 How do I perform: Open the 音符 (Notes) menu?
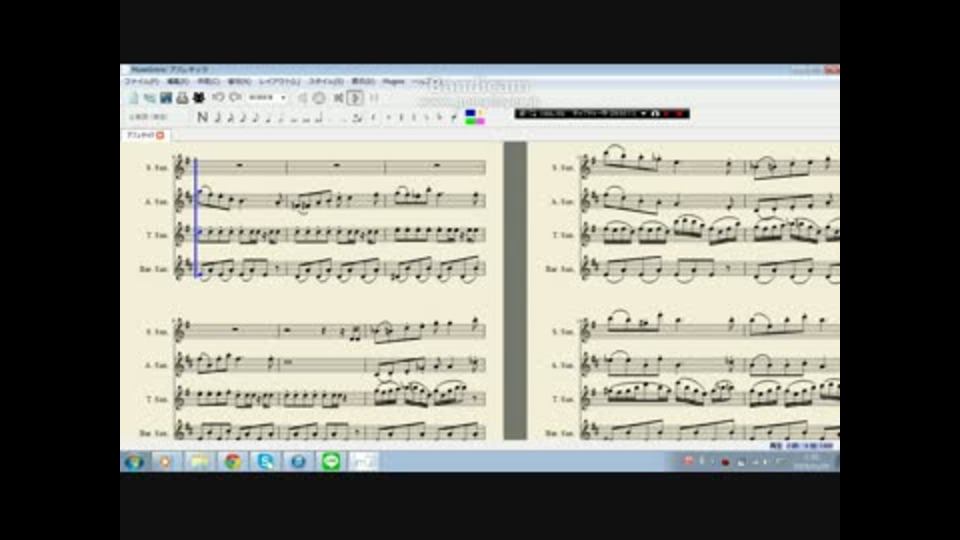(x=239, y=81)
